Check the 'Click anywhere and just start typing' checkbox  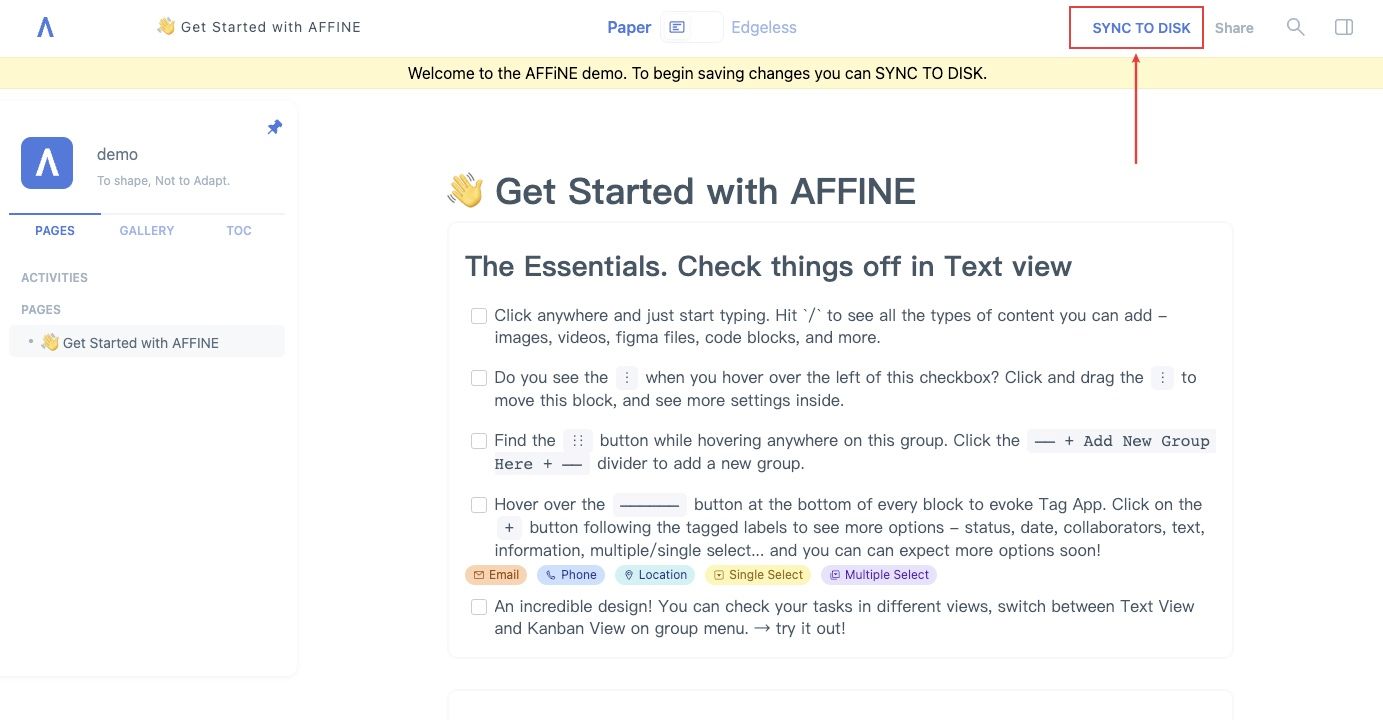[479, 316]
